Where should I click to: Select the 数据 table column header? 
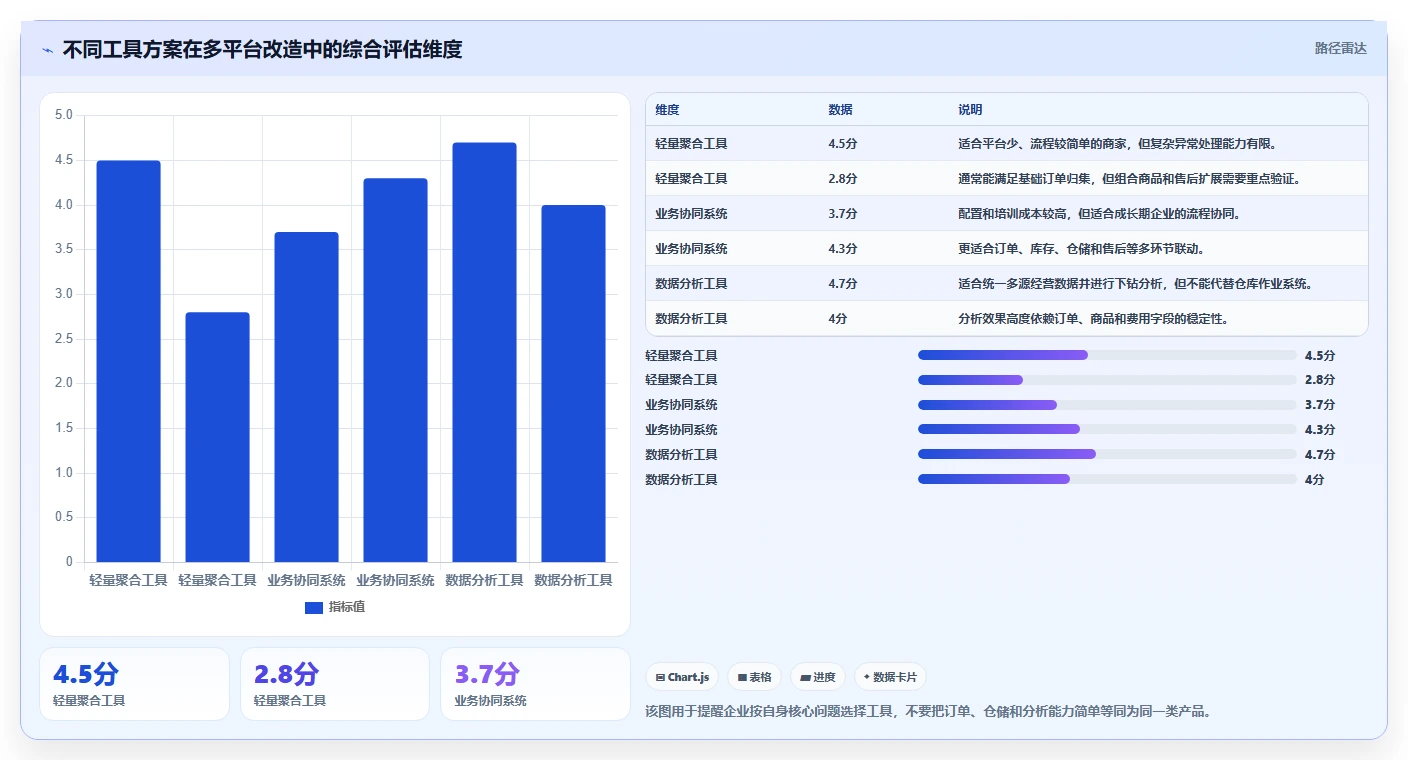pyautogui.click(x=841, y=110)
